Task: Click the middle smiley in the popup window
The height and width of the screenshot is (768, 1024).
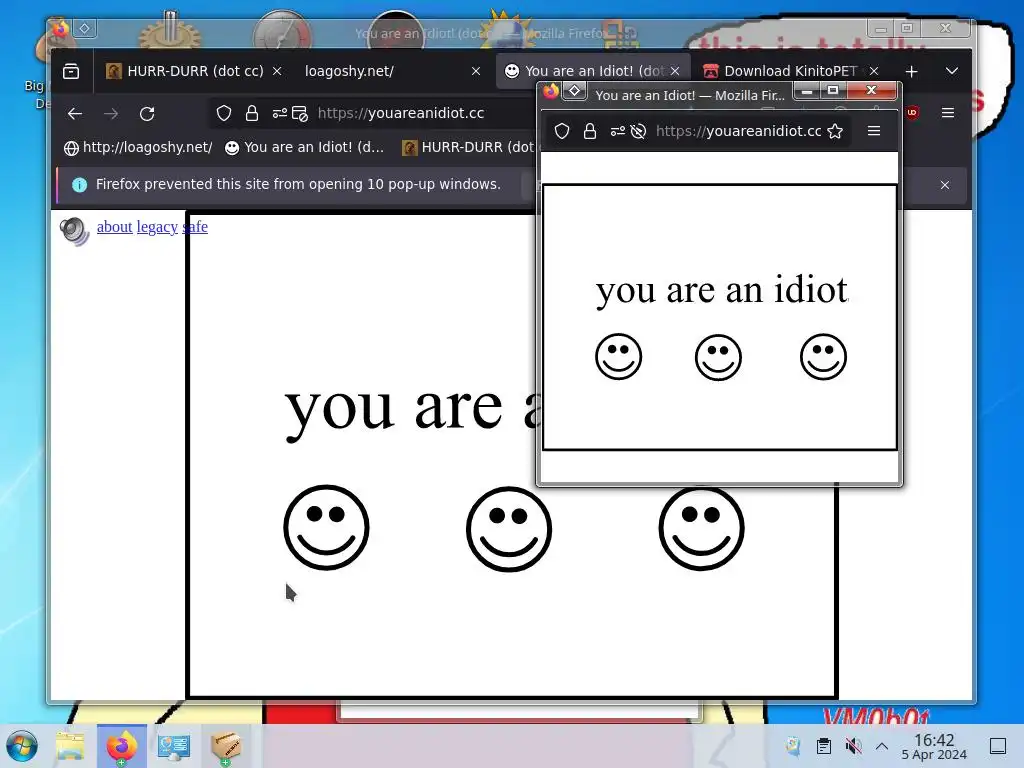Action: (x=718, y=357)
